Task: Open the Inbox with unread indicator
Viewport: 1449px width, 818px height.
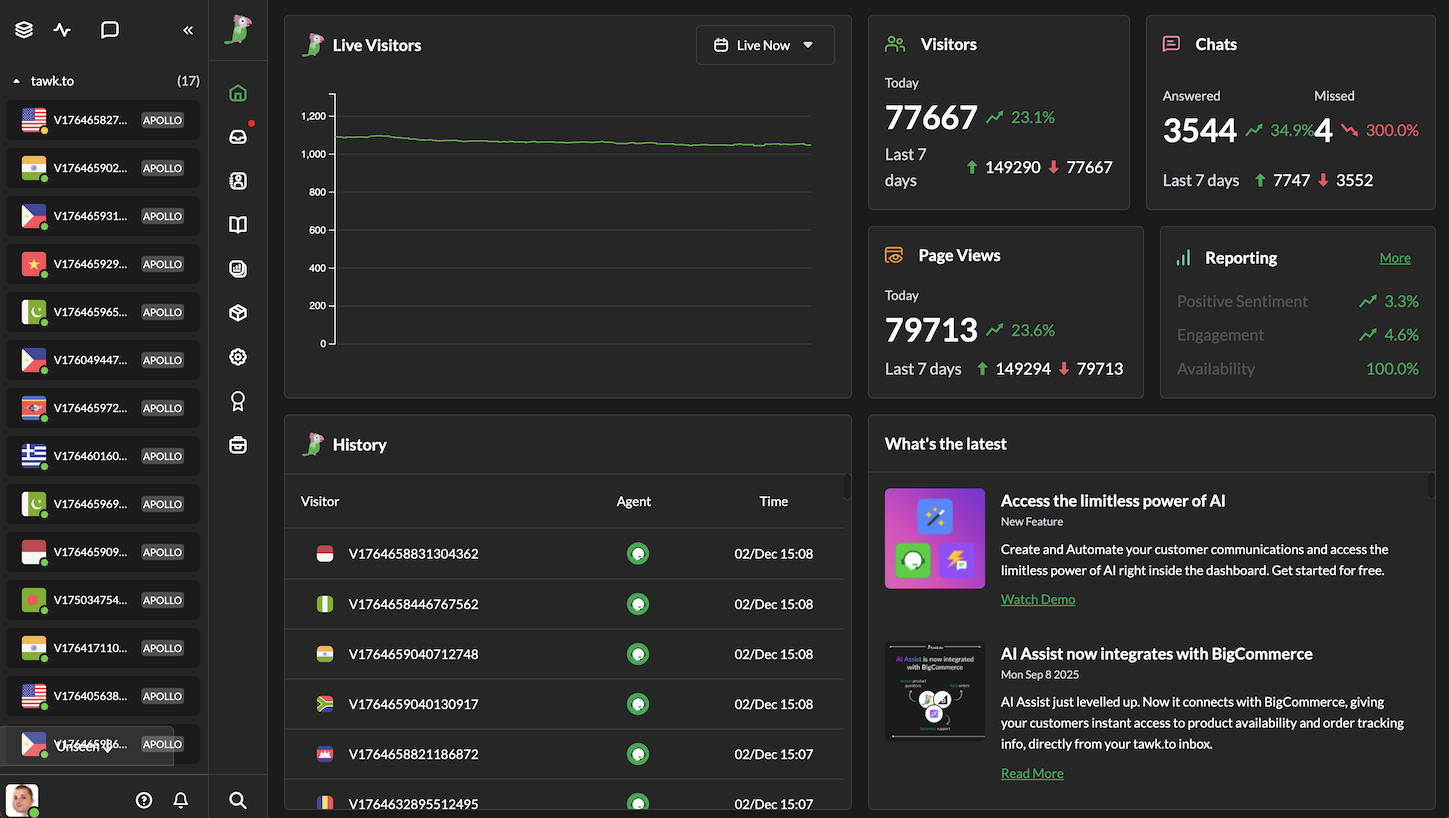Action: pyautogui.click(x=237, y=135)
